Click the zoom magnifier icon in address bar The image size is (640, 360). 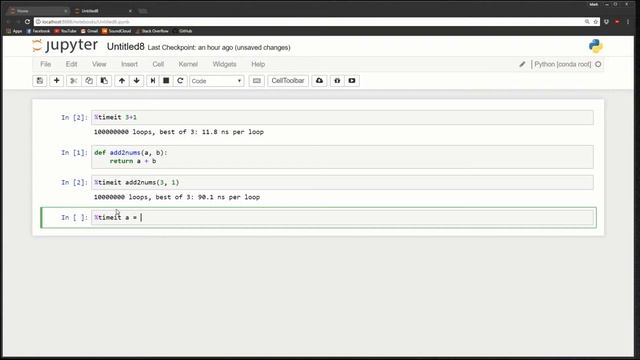(x=587, y=22)
